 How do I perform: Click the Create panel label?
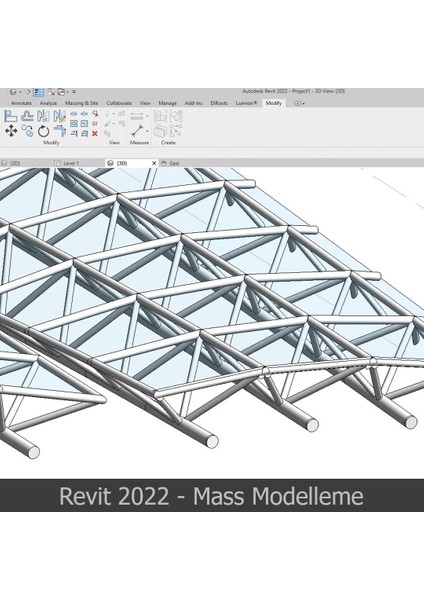point(168,142)
